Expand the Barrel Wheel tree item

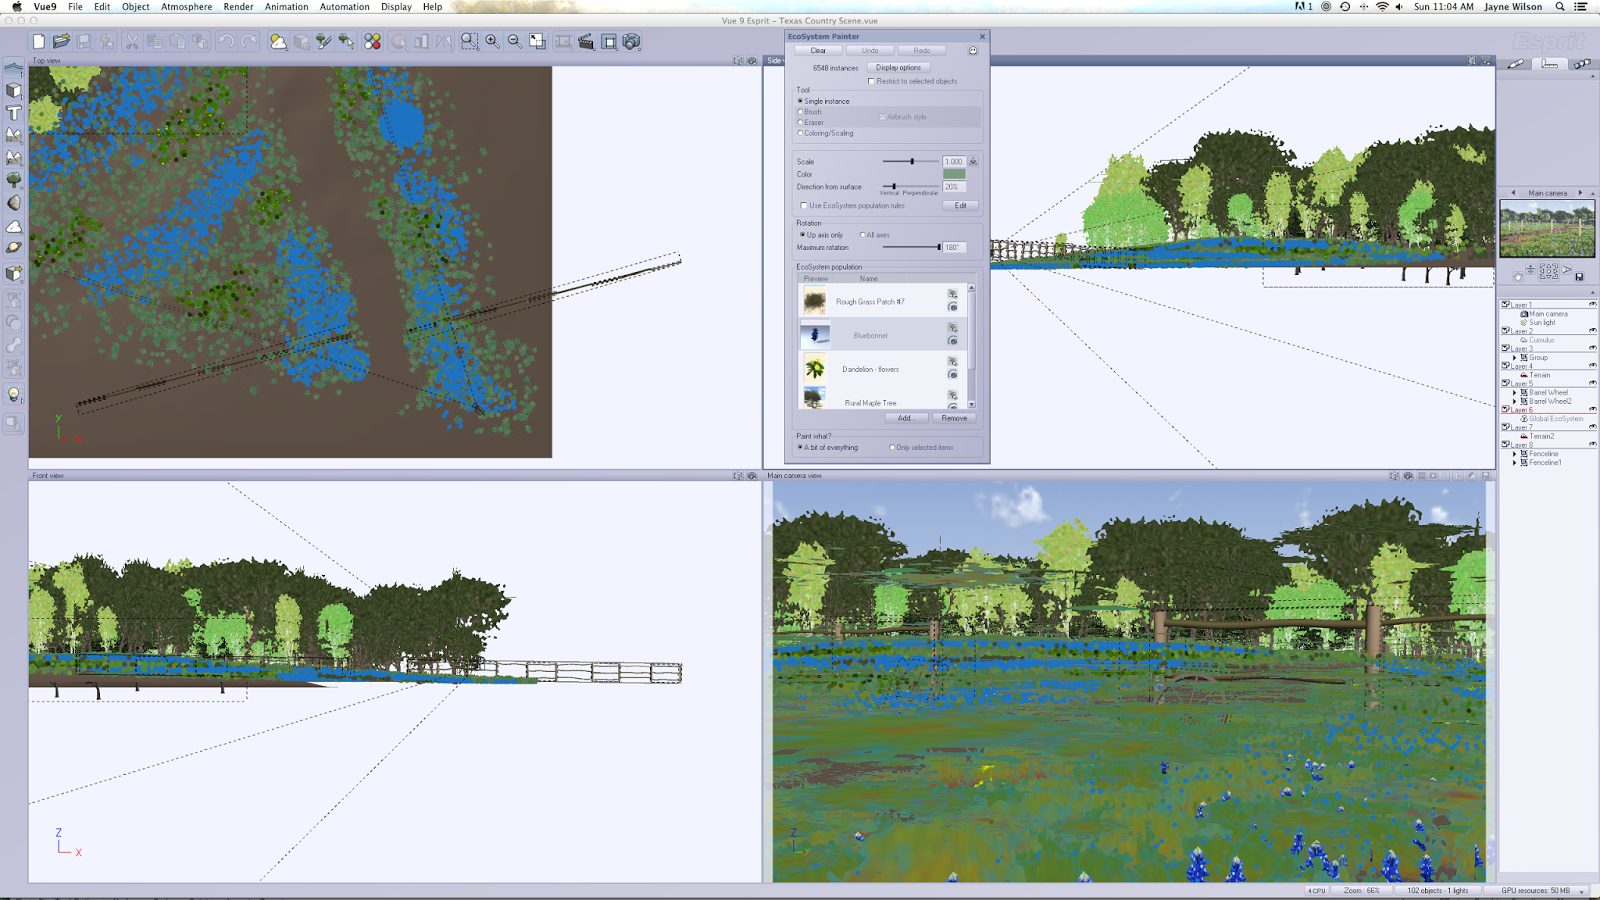tap(1515, 392)
